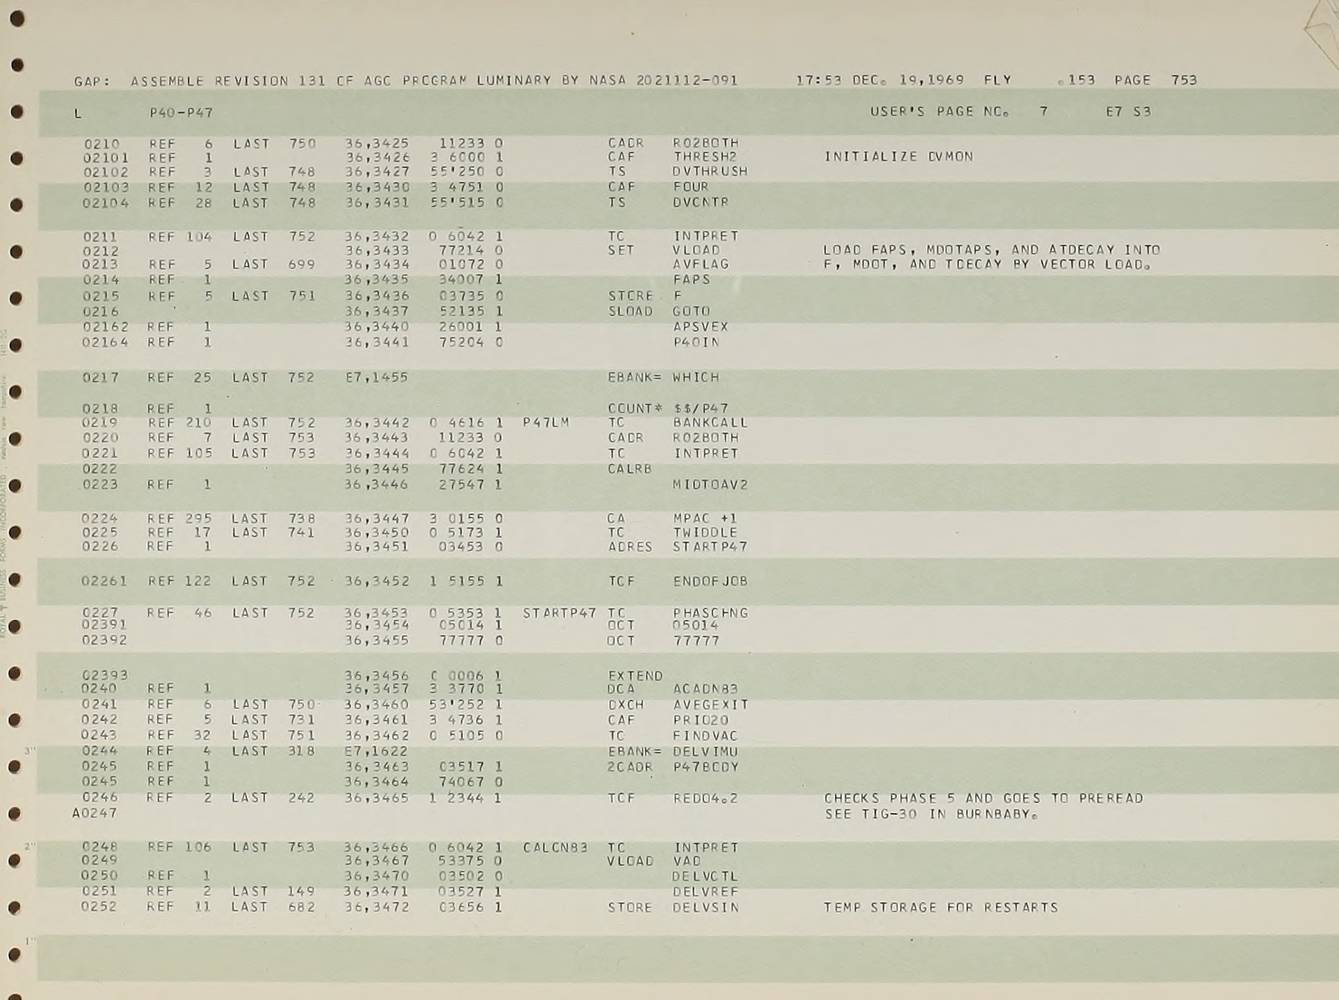The width and height of the screenshot is (1339, 1000).
Task: Select the operand 'FOUR'
Action: pos(691,187)
